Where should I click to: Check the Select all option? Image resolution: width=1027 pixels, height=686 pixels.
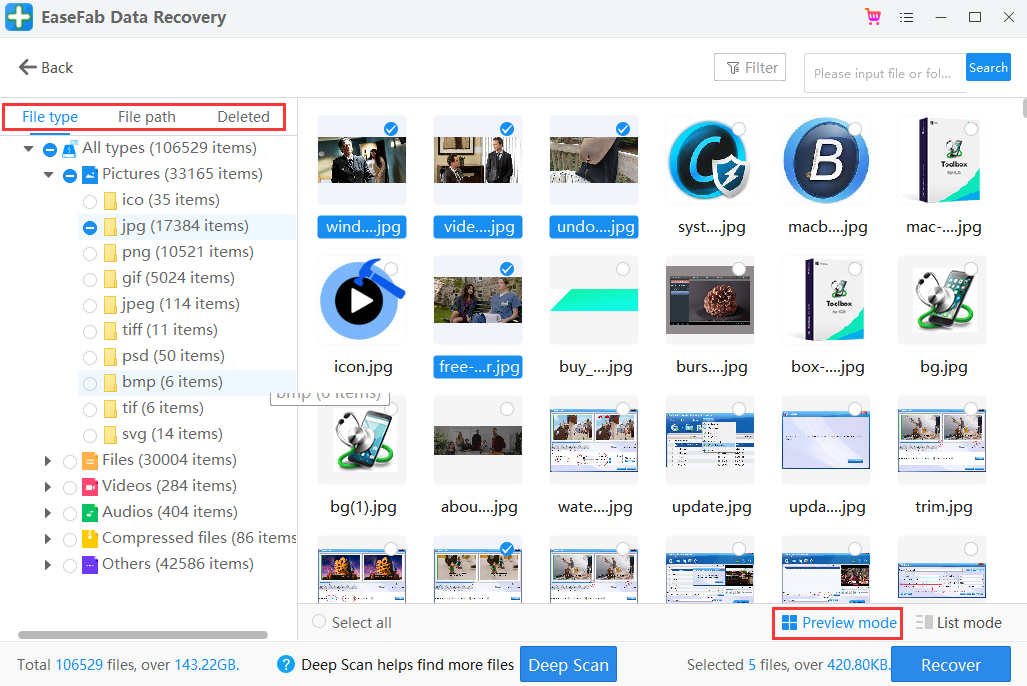point(319,622)
